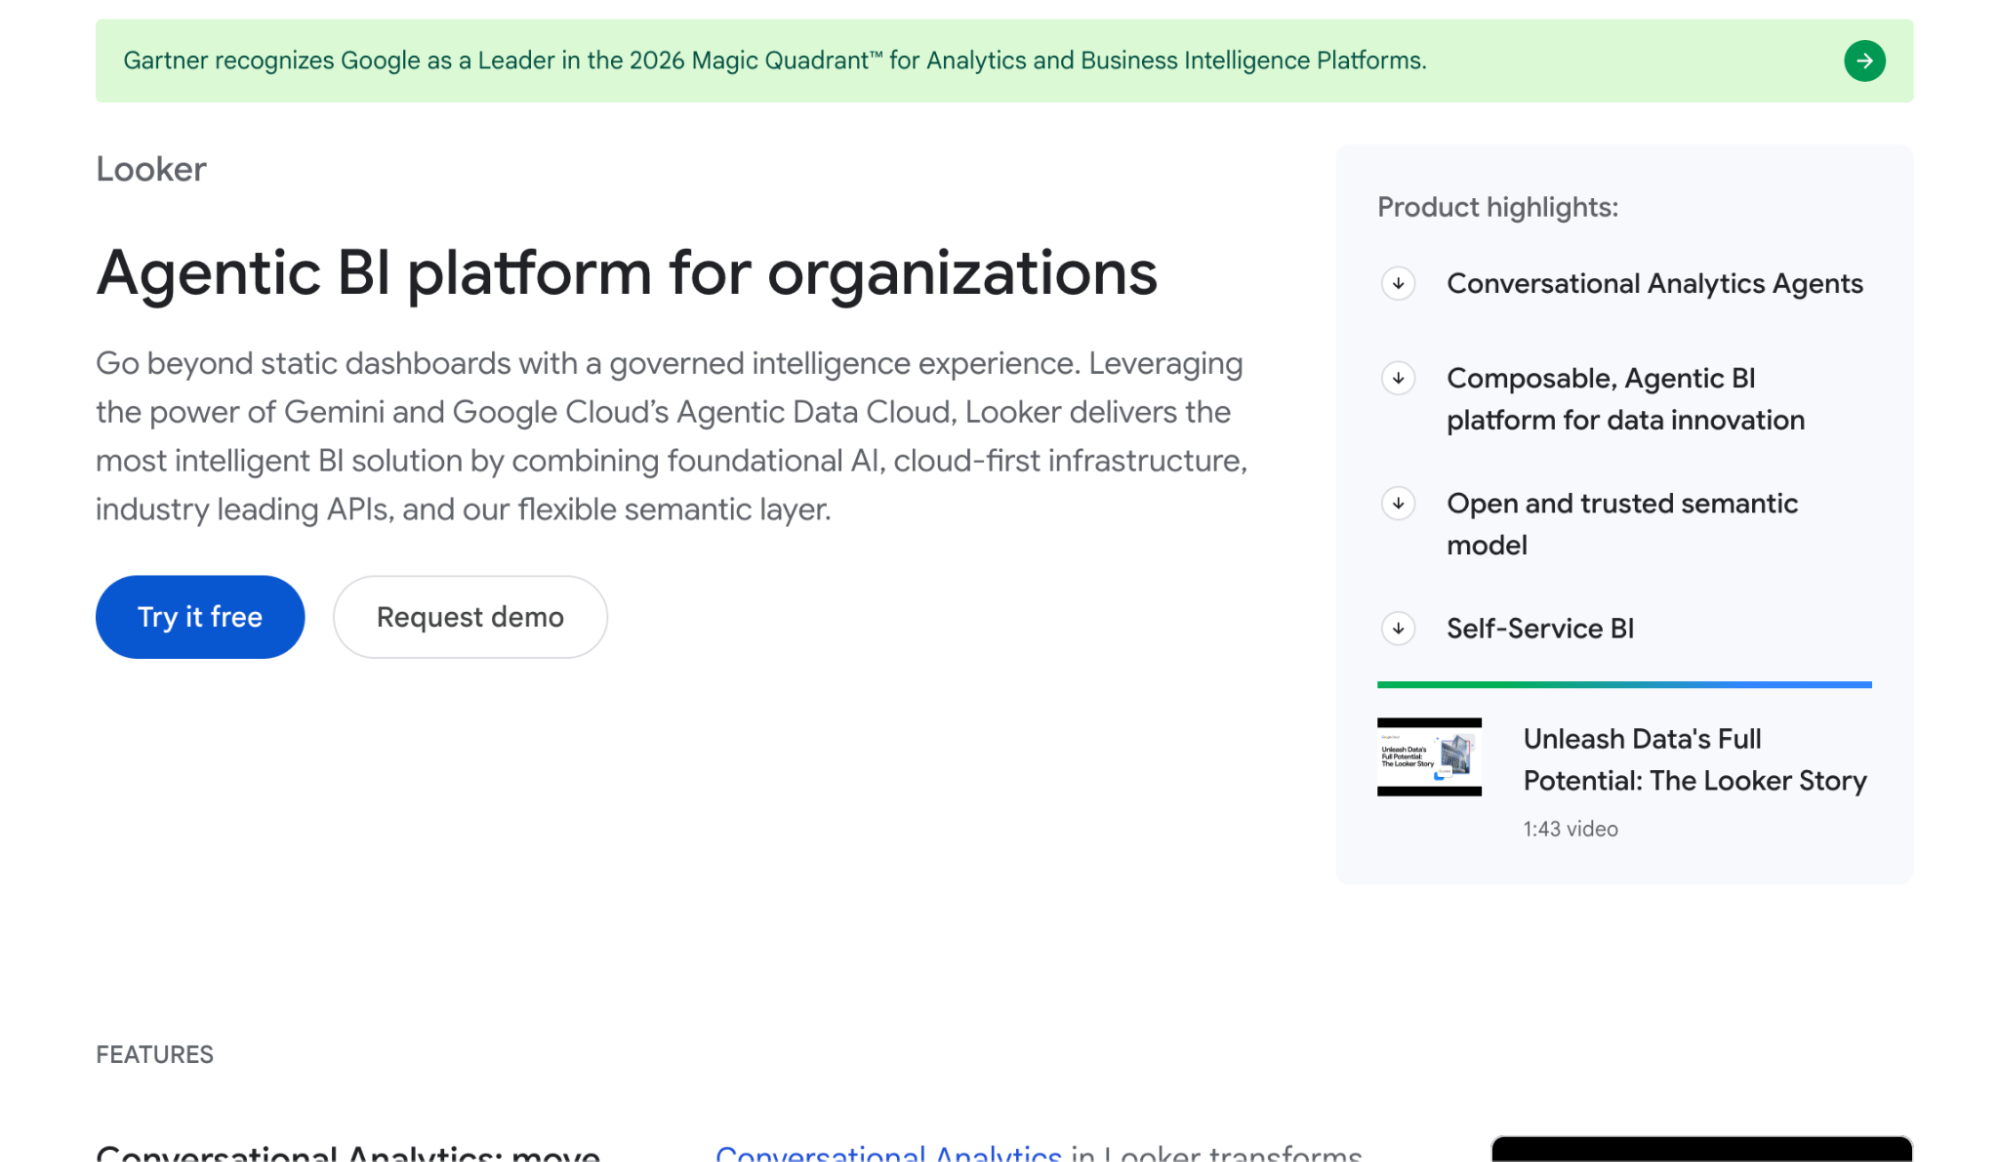Click the Try it free button
The image size is (1999, 1162).
coord(200,617)
